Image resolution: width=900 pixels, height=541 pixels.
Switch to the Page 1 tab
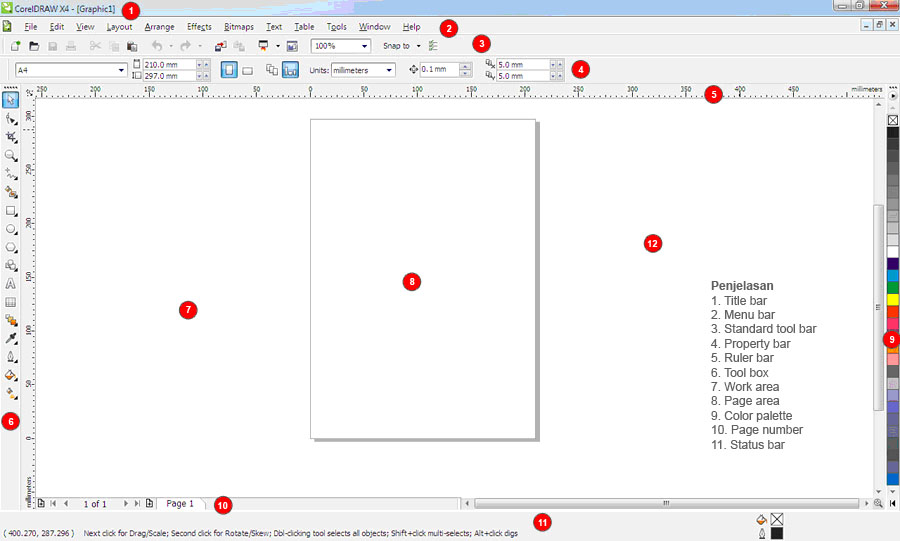coord(180,503)
